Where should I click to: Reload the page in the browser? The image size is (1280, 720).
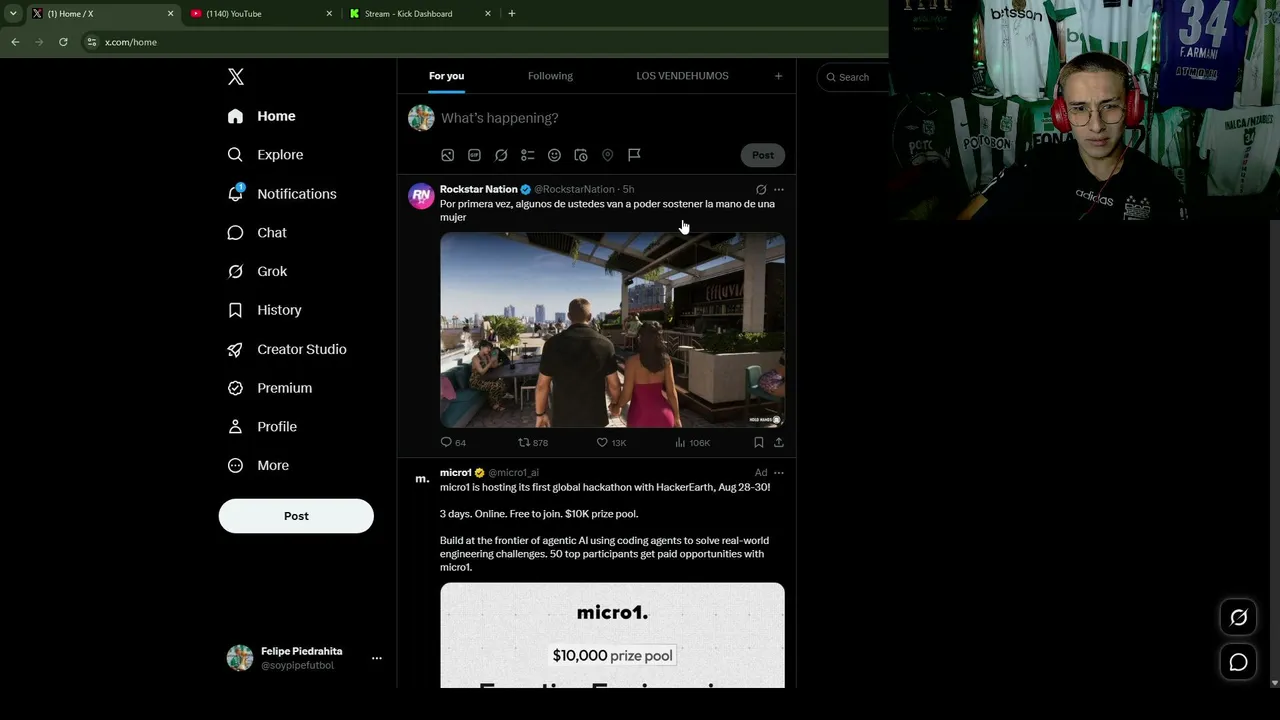63,42
